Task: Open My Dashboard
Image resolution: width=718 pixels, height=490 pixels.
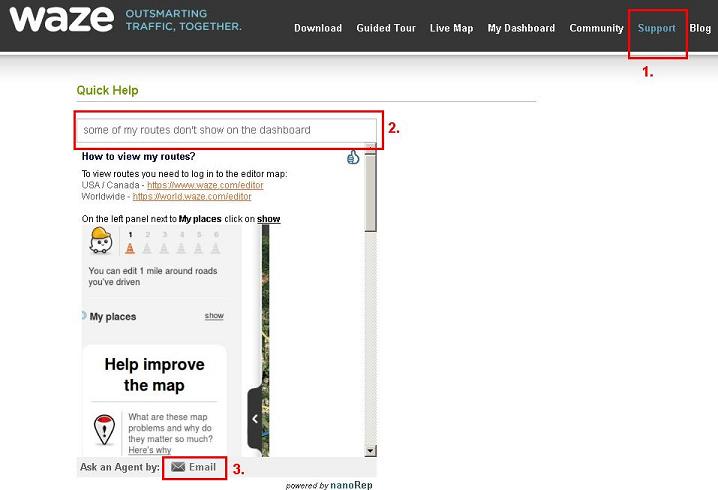Action: tap(521, 28)
